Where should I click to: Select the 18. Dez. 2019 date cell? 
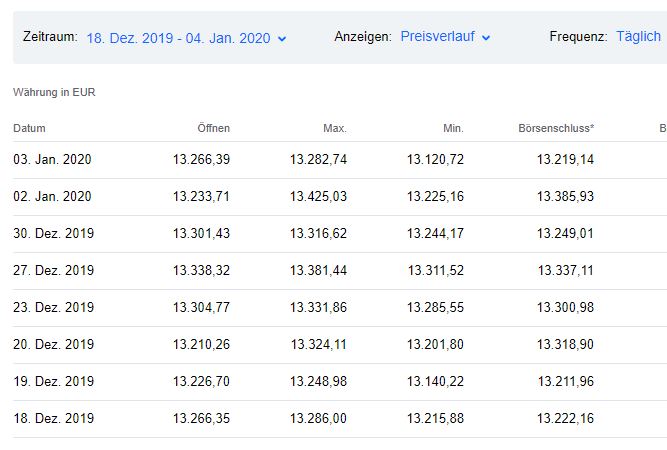coord(53,418)
